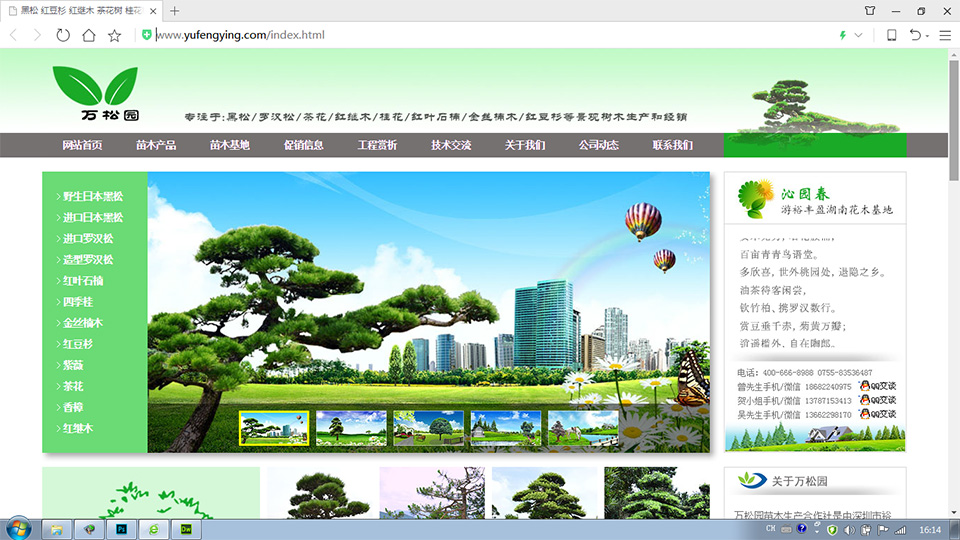The image size is (960, 540).
Task: Select the first banner slide thumbnail
Action: click(274, 428)
